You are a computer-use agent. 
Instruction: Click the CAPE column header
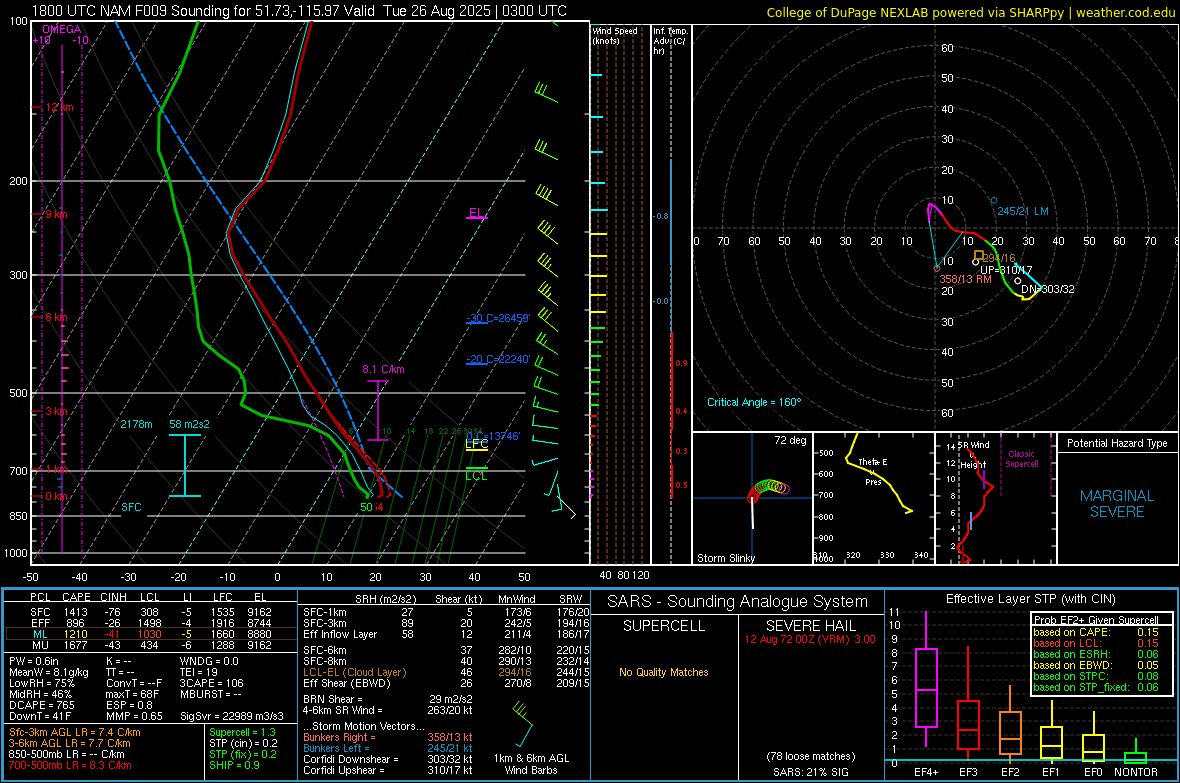coord(76,597)
